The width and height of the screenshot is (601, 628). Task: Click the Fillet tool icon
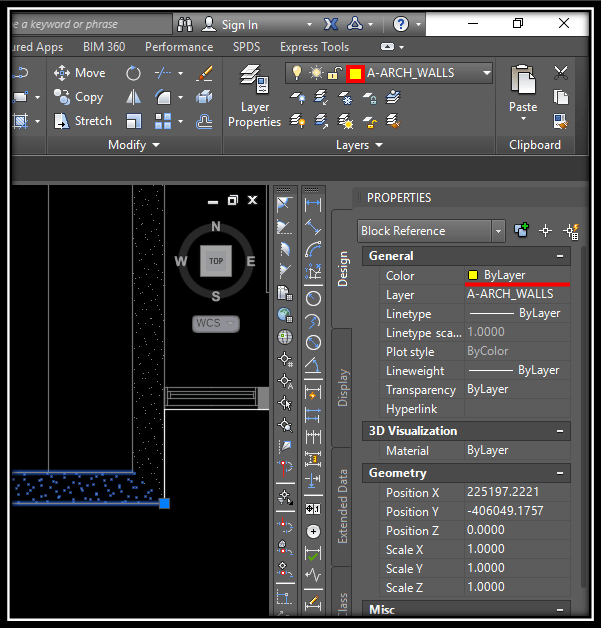coord(163,97)
